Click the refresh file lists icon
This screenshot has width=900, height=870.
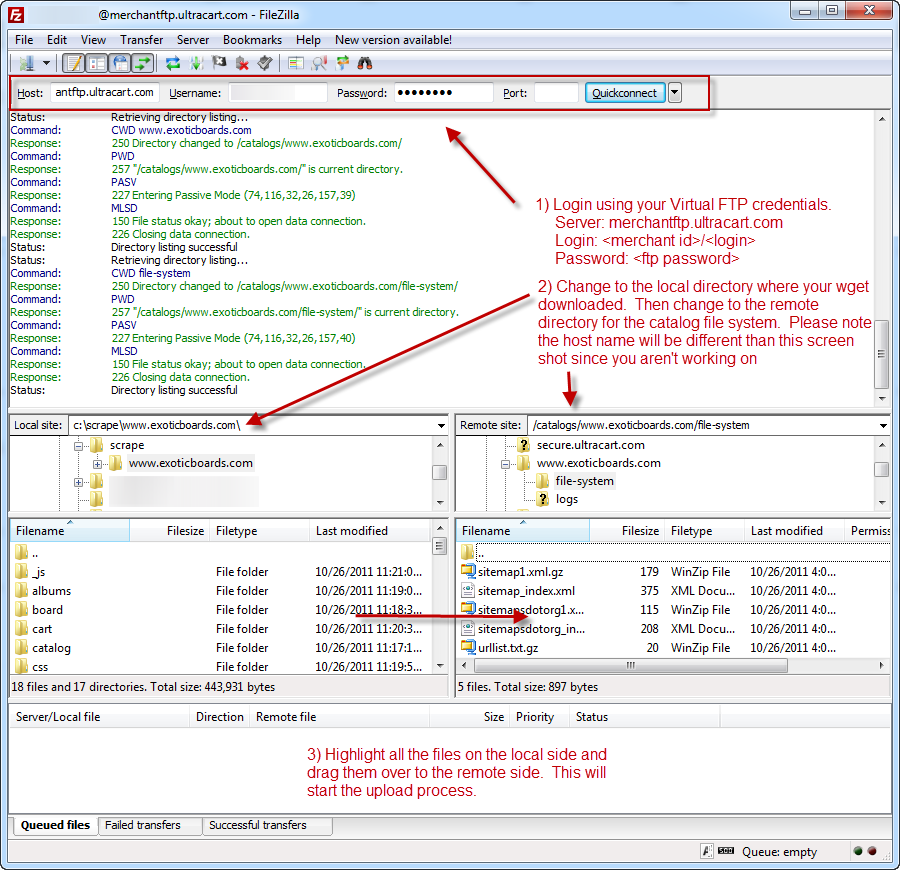click(x=173, y=63)
